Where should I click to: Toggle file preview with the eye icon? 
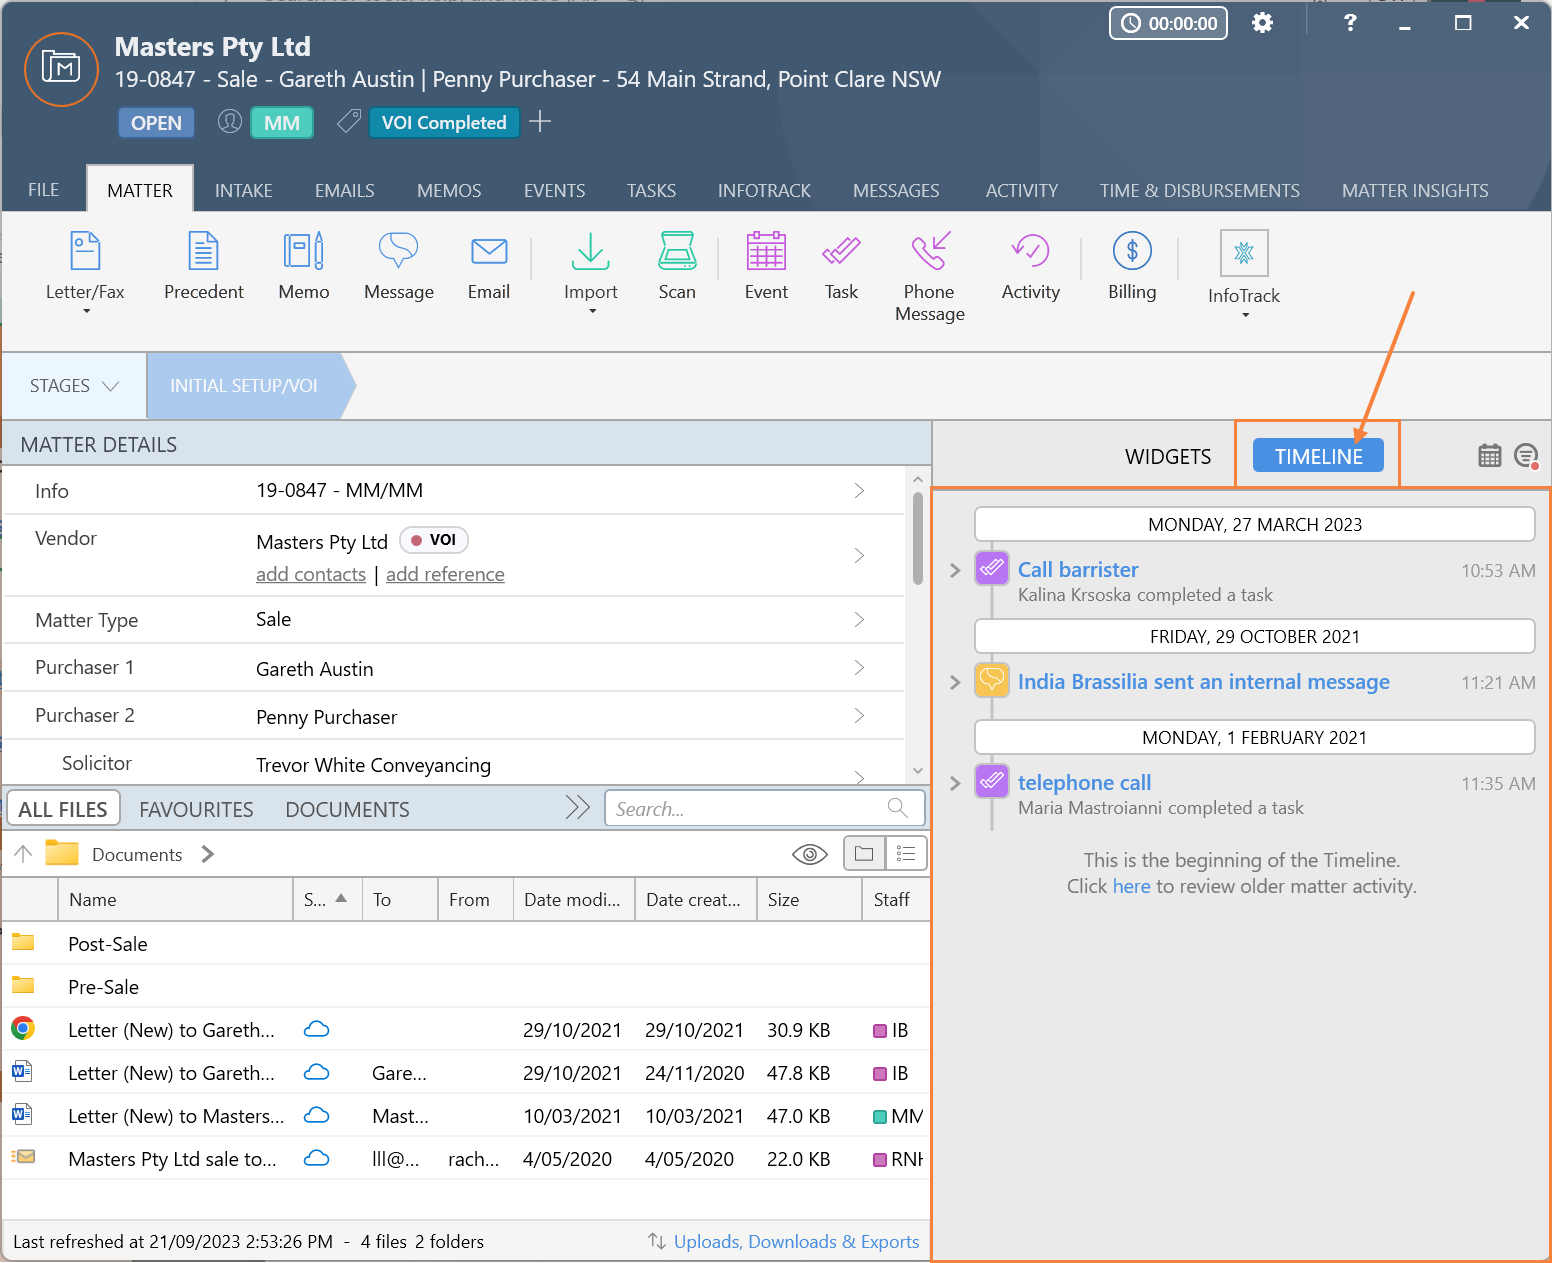809,854
